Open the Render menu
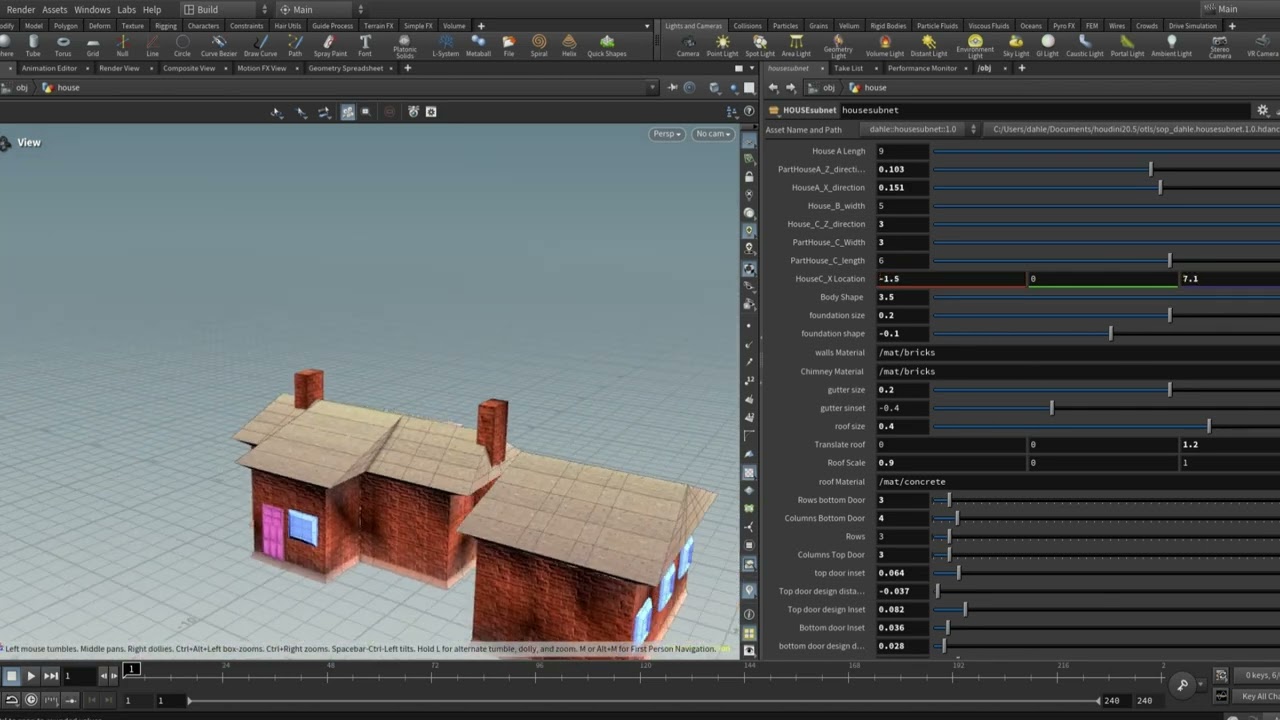This screenshot has height=720, width=1280. [21, 9]
